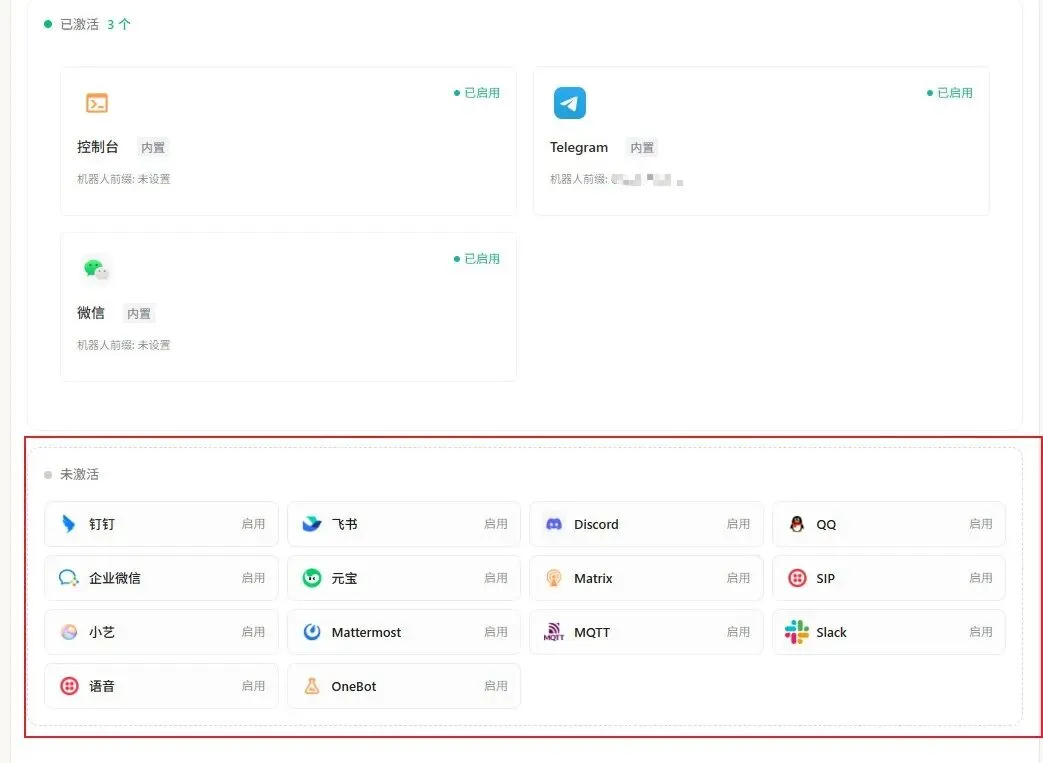The width and height of the screenshot is (1043, 763).
Task: Click the 内置 tag beside 微信
Action: click(139, 313)
